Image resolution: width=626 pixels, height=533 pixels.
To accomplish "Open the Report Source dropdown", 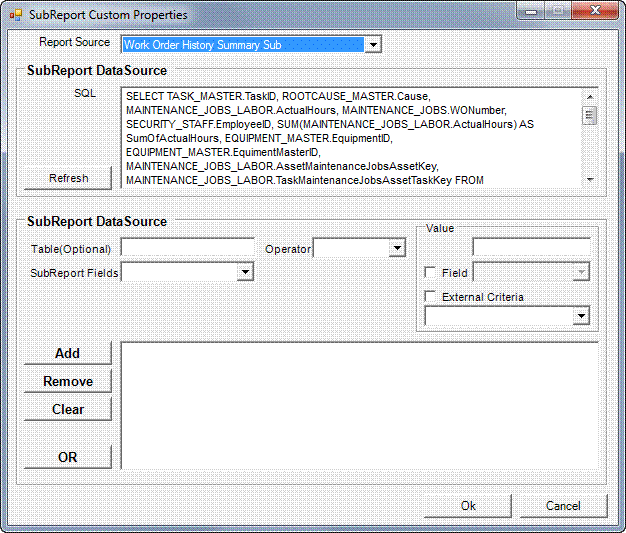I will coord(372,45).
